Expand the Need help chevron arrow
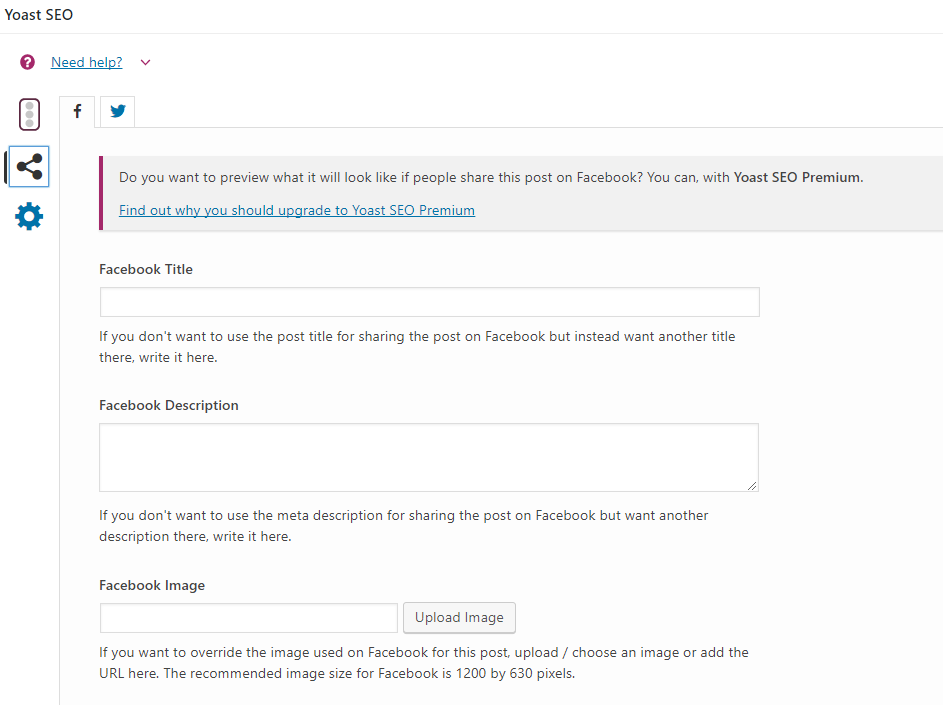 tap(146, 62)
